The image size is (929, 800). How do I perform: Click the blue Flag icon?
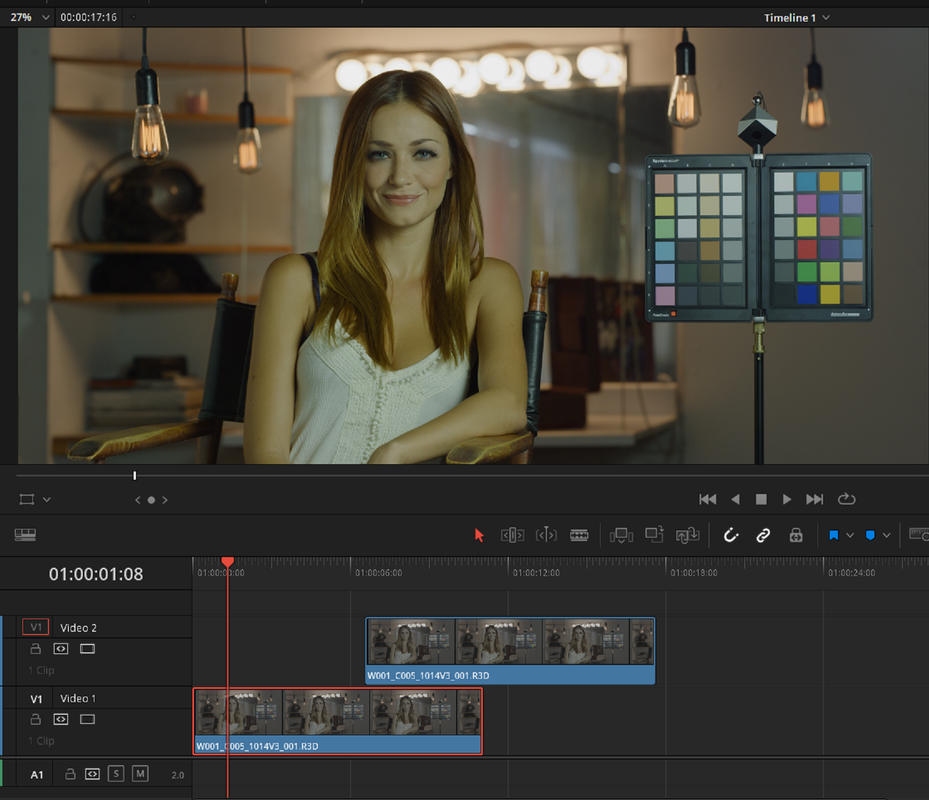pos(834,536)
